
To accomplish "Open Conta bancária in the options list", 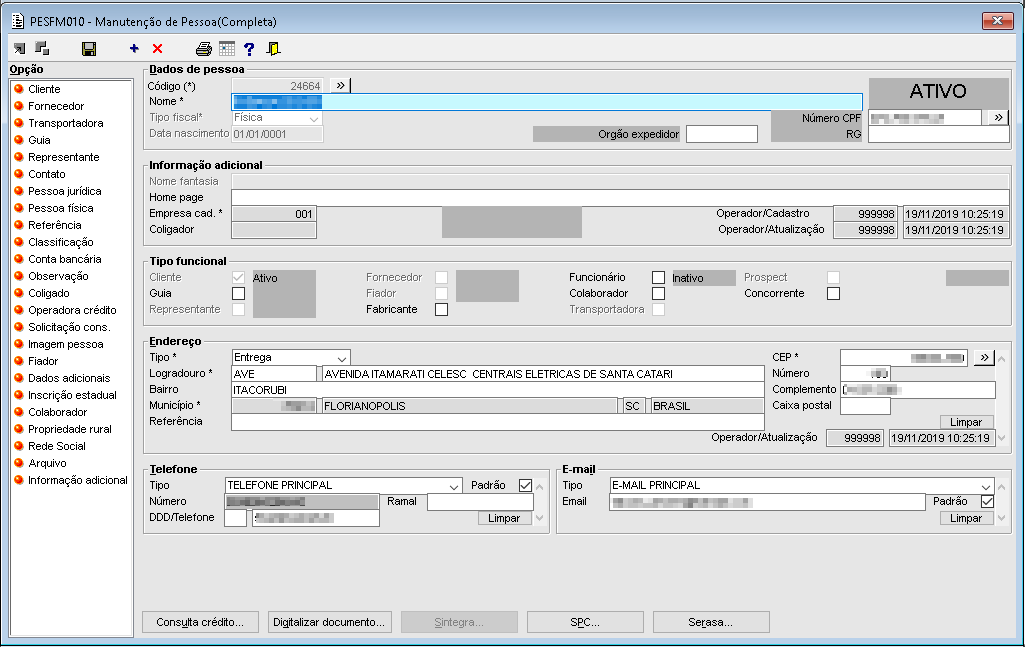I will coord(64,259).
